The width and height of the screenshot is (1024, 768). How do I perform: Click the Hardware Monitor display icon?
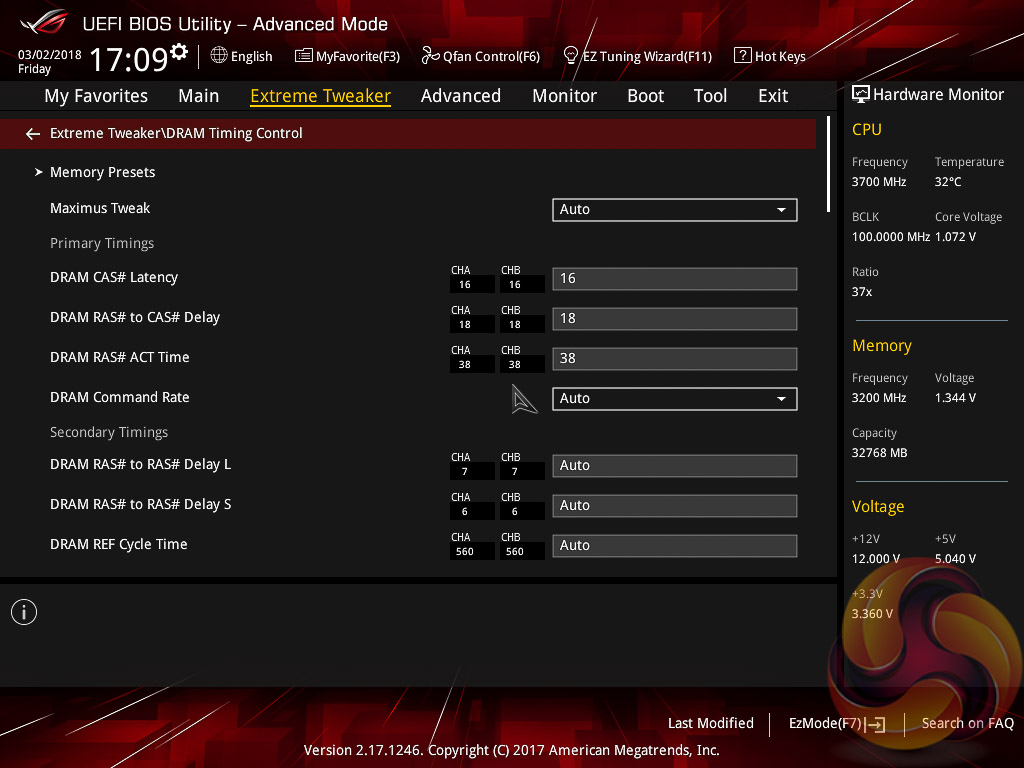tap(861, 95)
